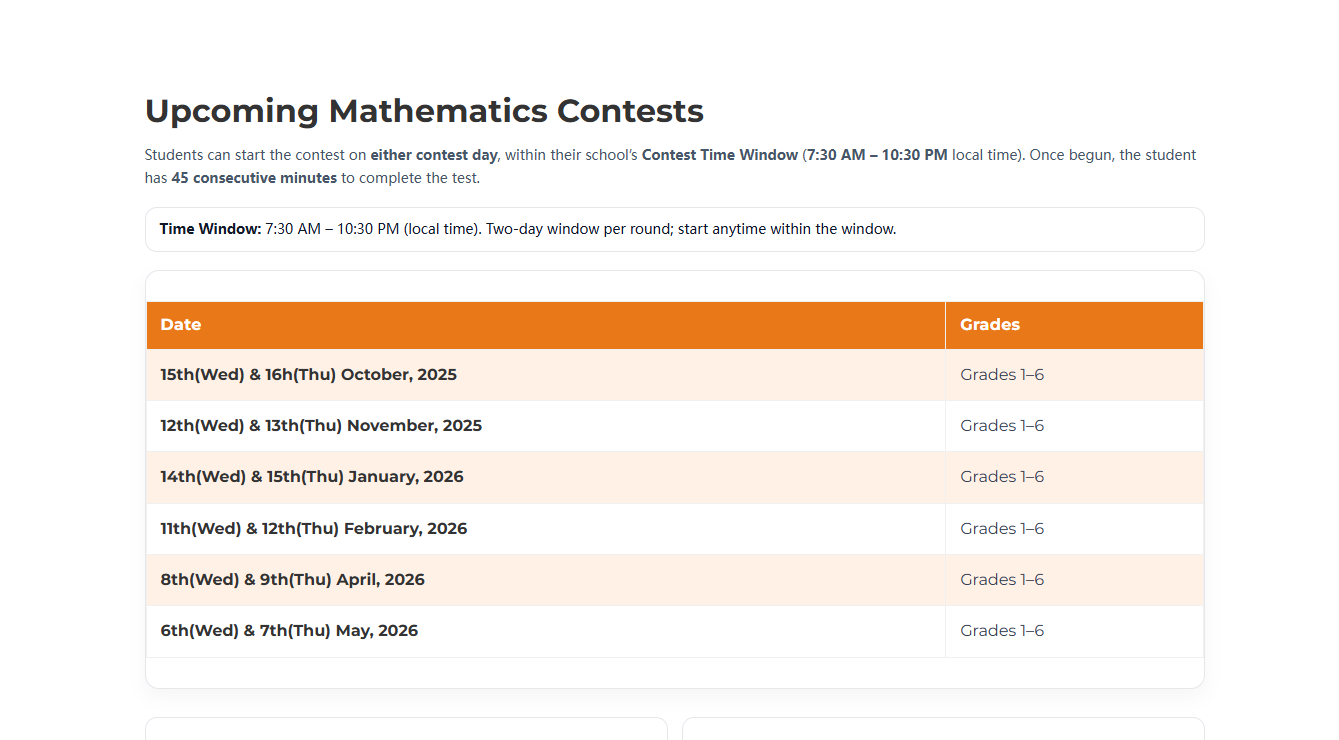The image size is (1339, 740).
Task: Click the Grades 1–6 cell for April 2026
Action: click(1002, 580)
